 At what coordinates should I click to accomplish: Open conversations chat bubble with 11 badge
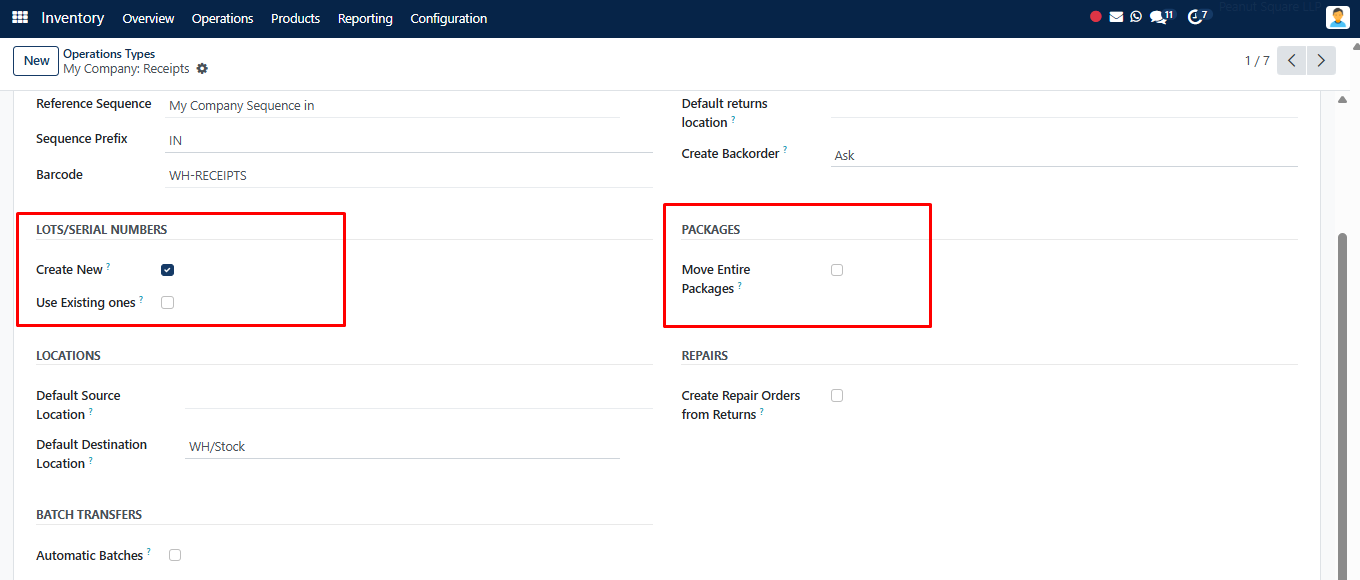(1161, 17)
